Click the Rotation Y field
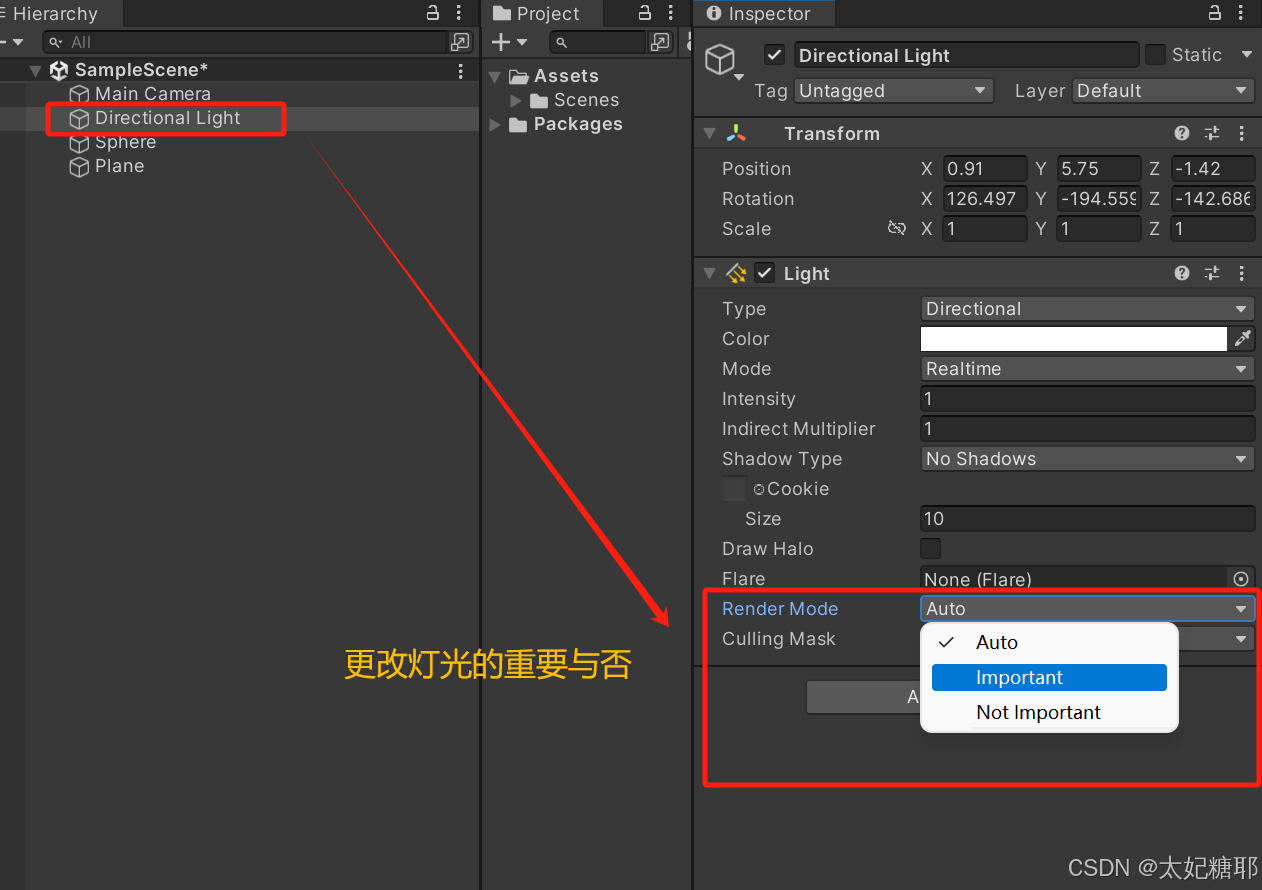The image size is (1262, 890). [x=1099, y=199]
